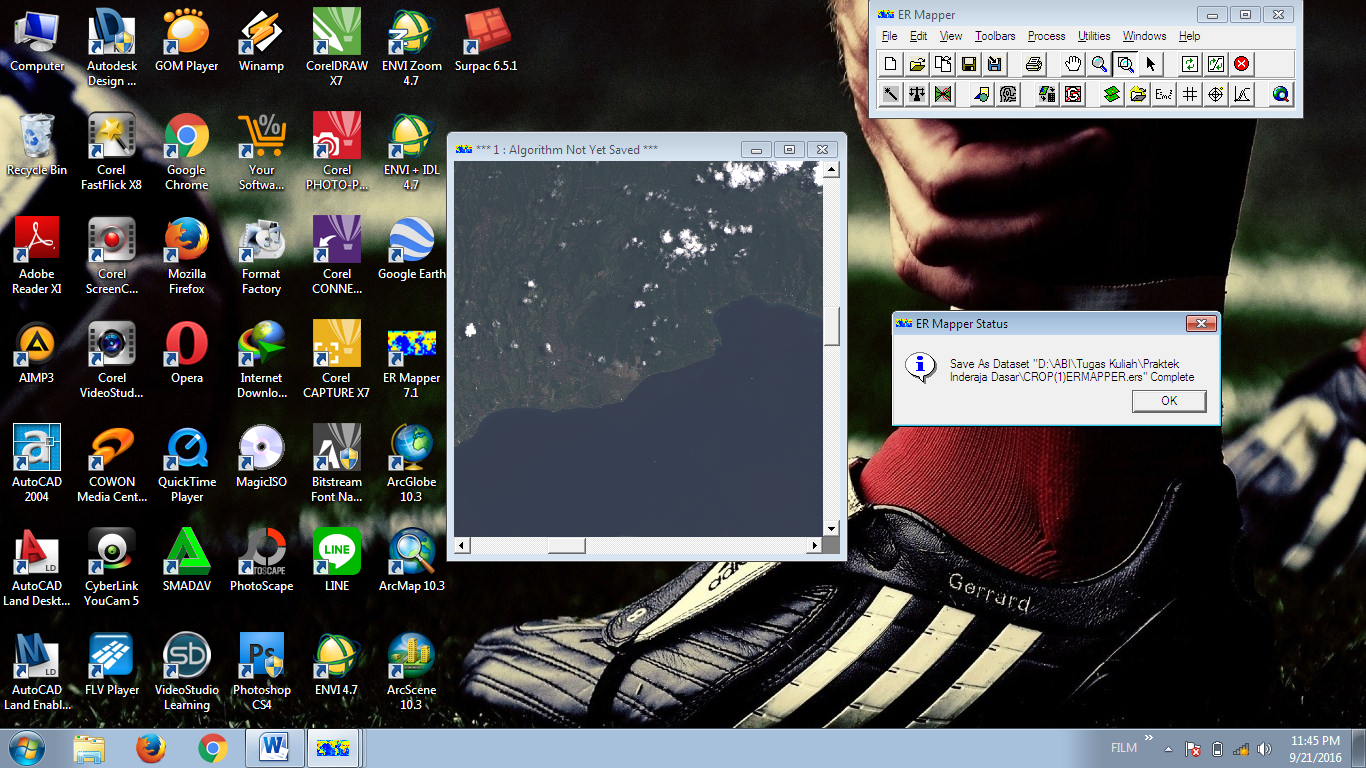
Task: Click the green Refresh image icon
Action: coord(1190,64)
